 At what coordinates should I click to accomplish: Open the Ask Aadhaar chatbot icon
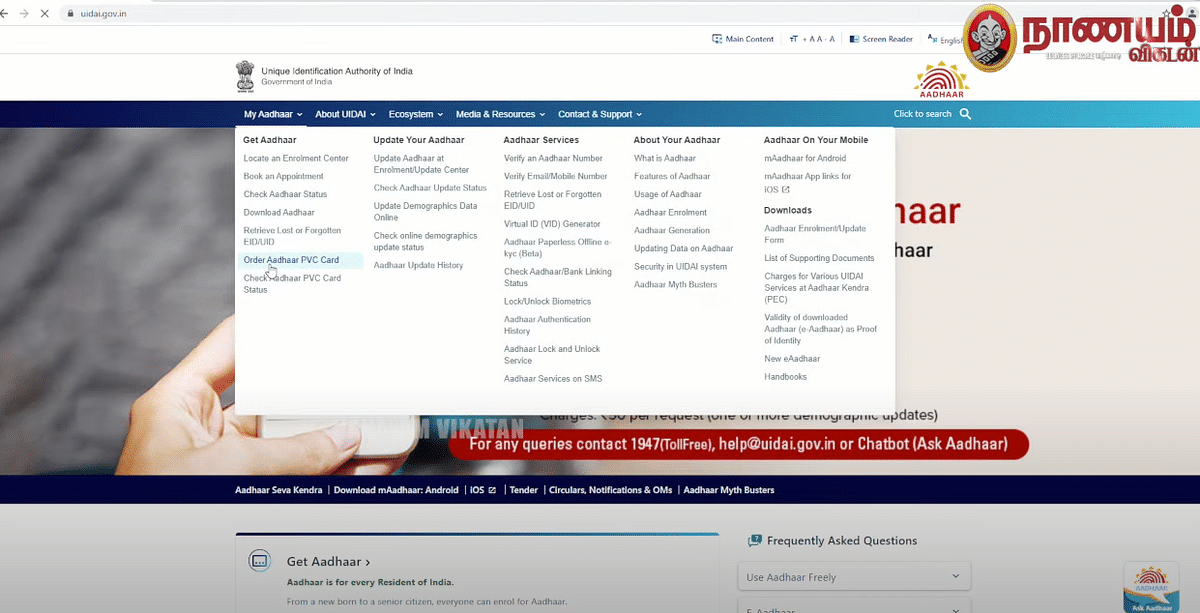[x=1150, y=588]
